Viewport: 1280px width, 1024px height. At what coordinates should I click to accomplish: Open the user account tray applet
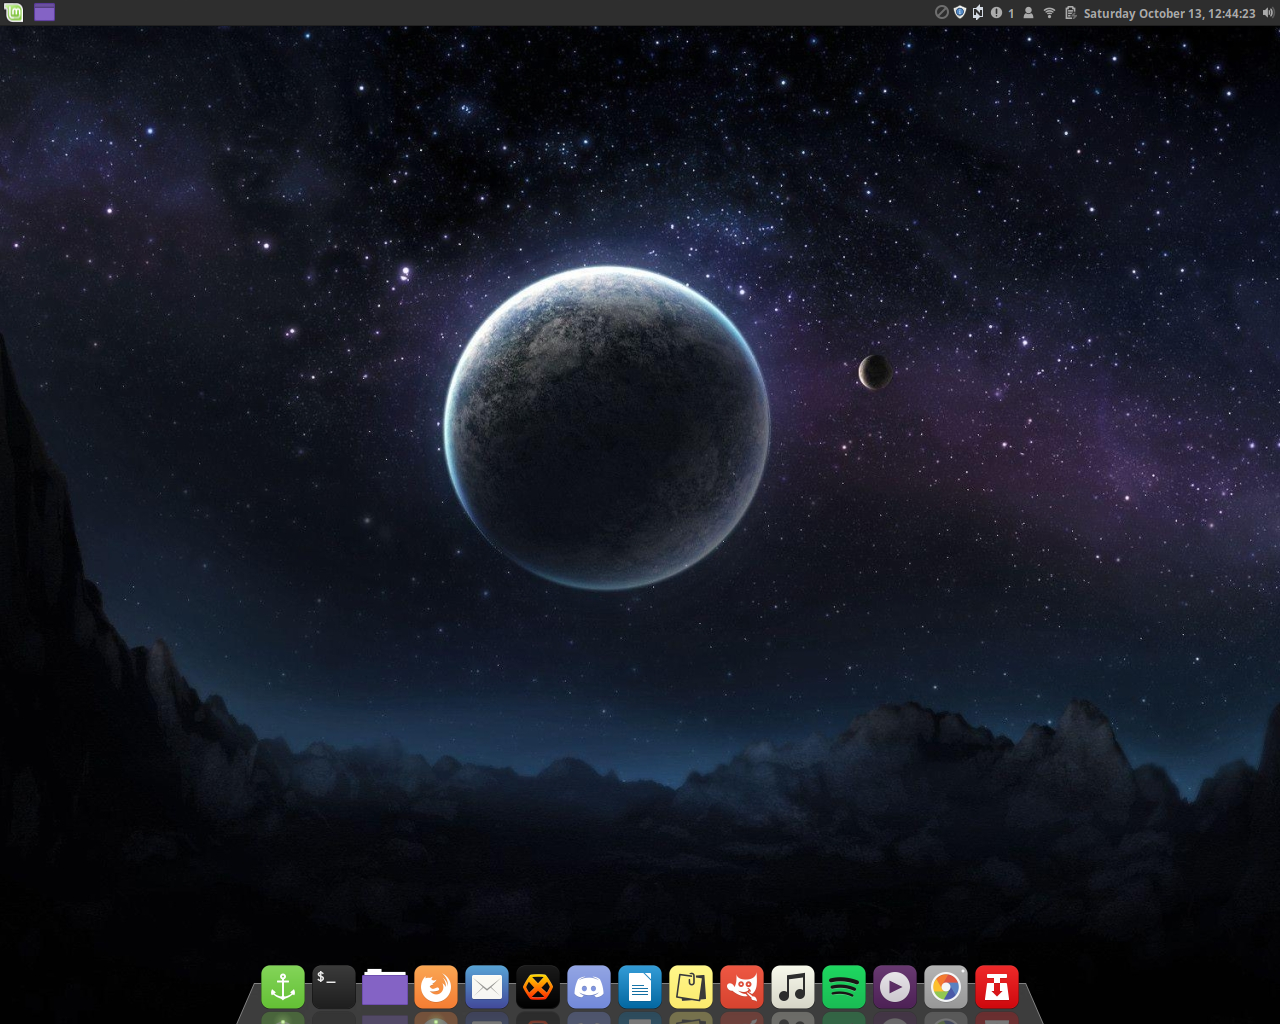(1028, 13)
